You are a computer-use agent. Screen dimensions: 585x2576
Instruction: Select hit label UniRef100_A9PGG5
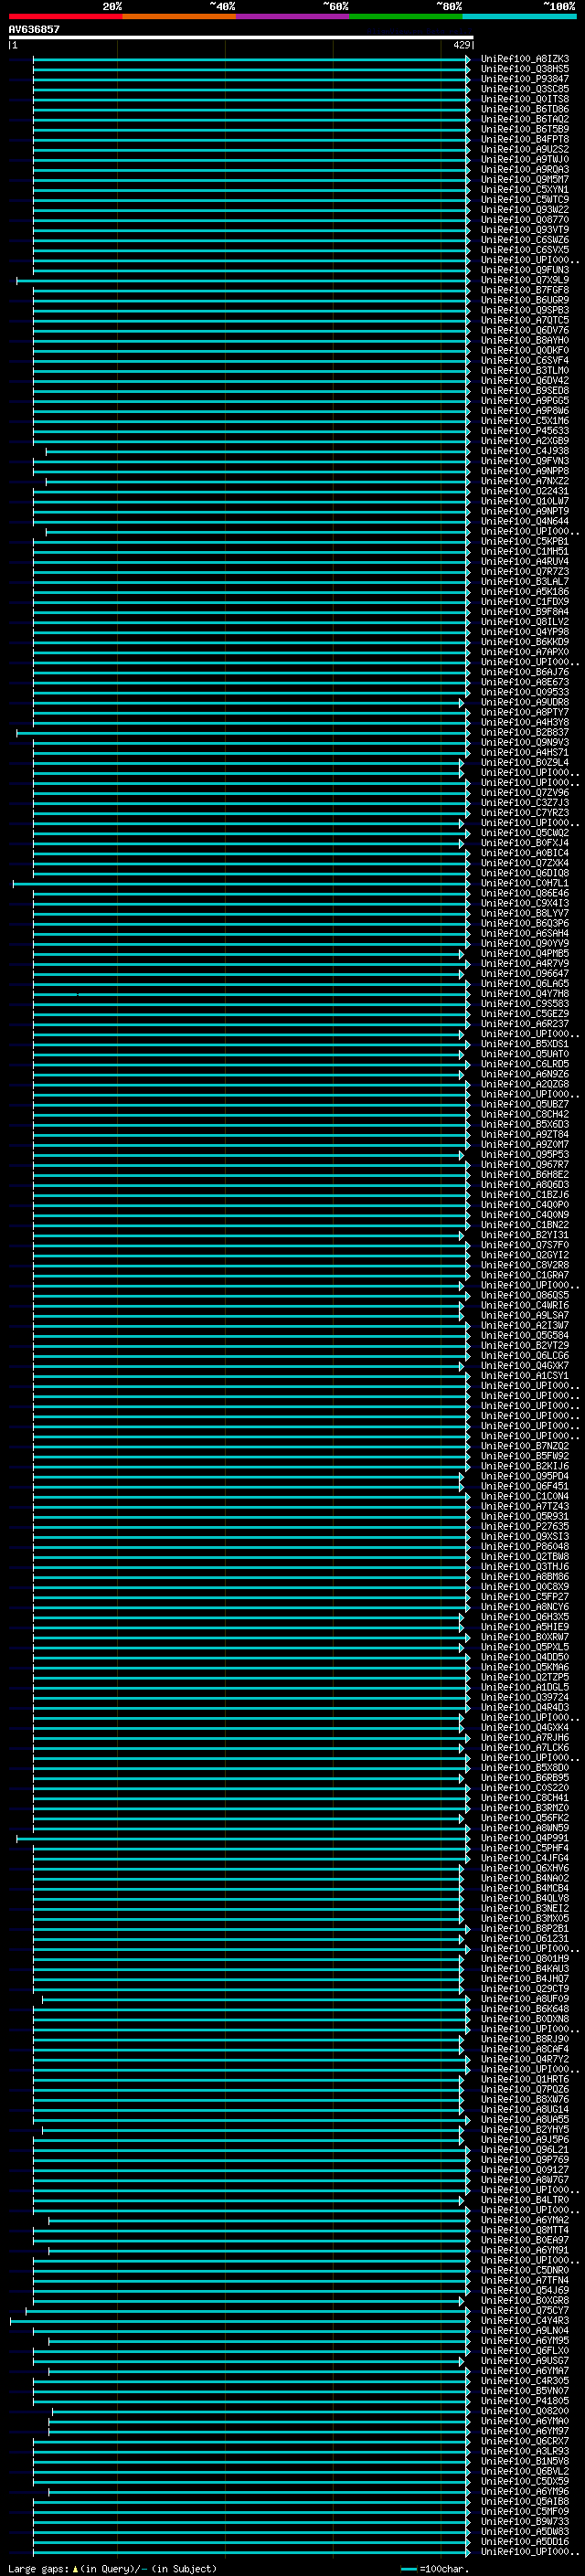[525, 401]
